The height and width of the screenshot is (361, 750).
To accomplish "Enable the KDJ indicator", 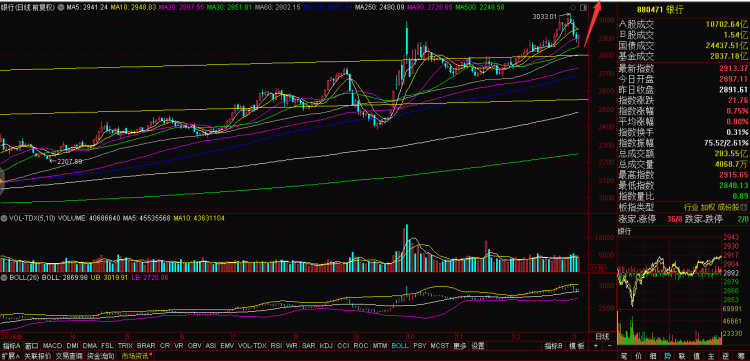I will (326, 346).
